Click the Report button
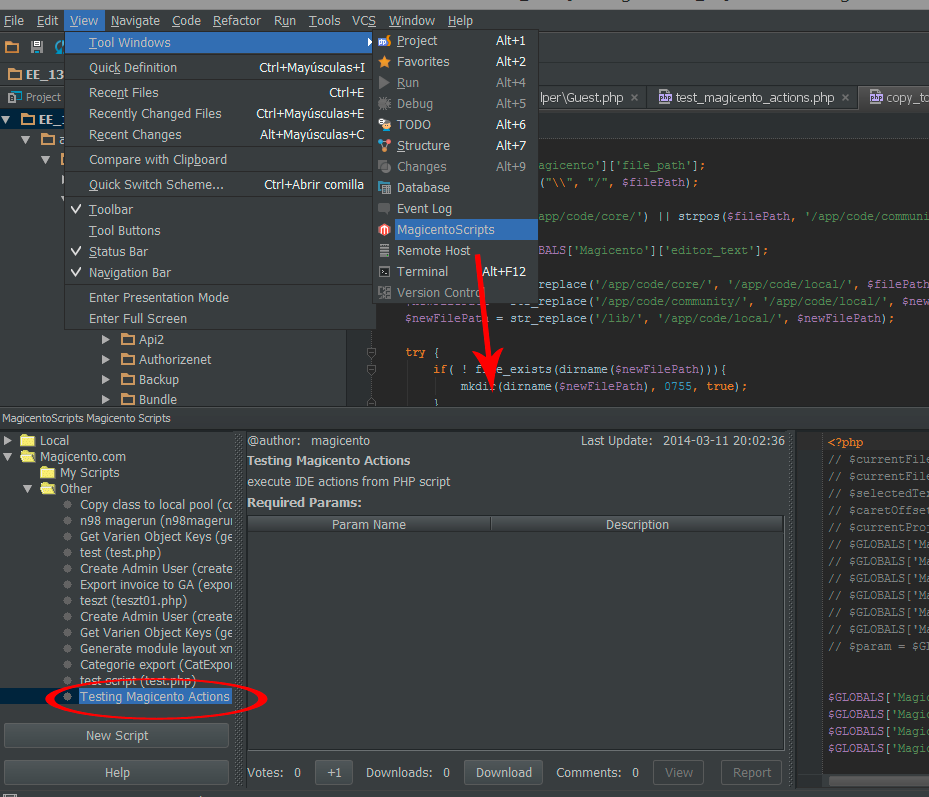 click(751, 773)
